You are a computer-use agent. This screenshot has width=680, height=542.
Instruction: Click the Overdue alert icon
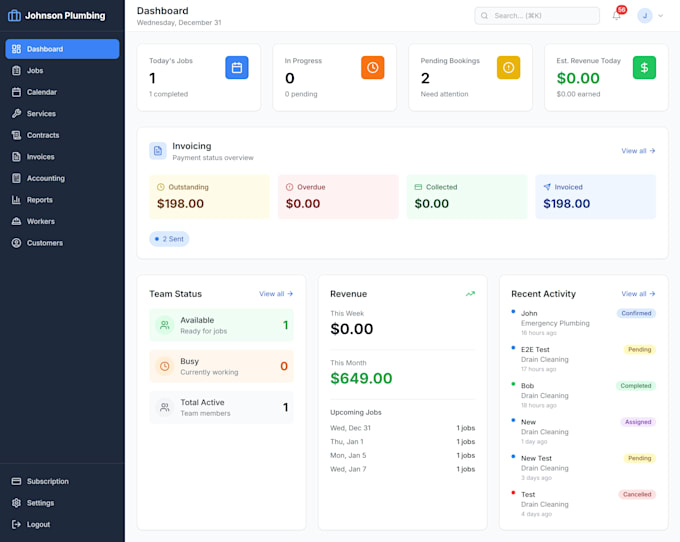point(289,187)
